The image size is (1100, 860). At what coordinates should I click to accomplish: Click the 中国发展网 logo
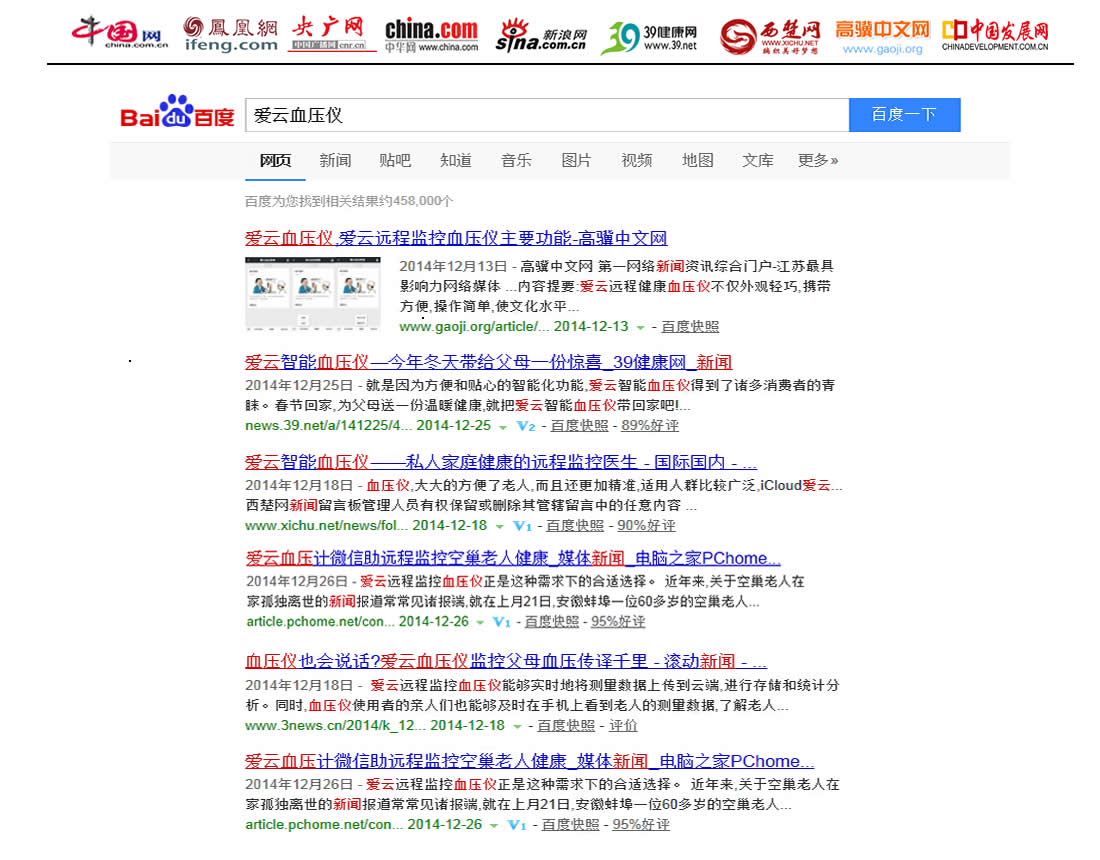[x=995, y=35]
